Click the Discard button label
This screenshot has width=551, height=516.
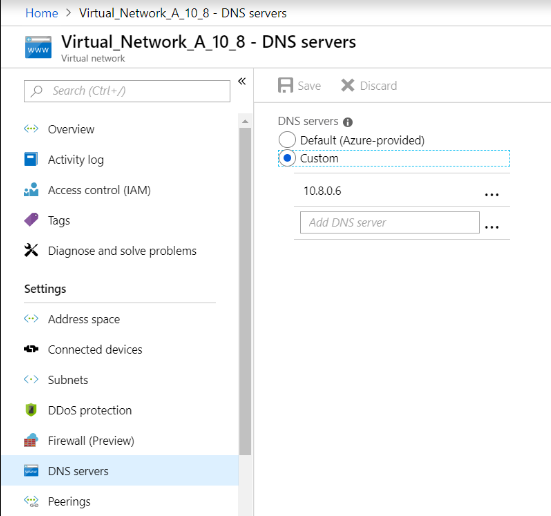tap(378, 86)
